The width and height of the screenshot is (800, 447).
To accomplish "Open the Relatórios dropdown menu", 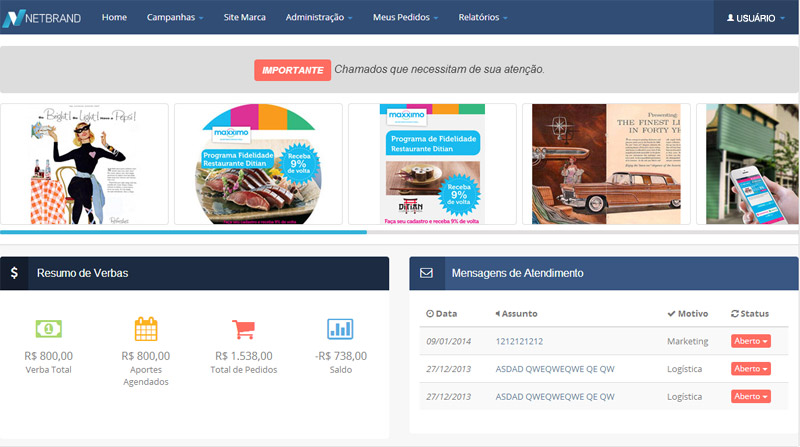I will (x=483, y=17).
